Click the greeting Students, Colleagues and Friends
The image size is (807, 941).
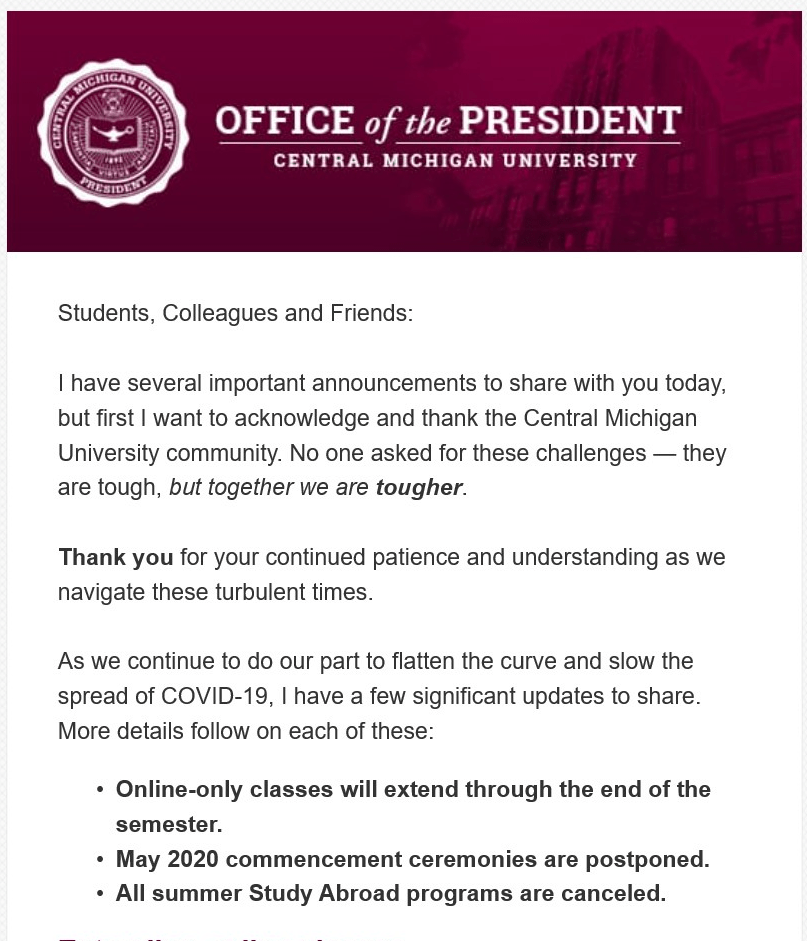point(235,313)
